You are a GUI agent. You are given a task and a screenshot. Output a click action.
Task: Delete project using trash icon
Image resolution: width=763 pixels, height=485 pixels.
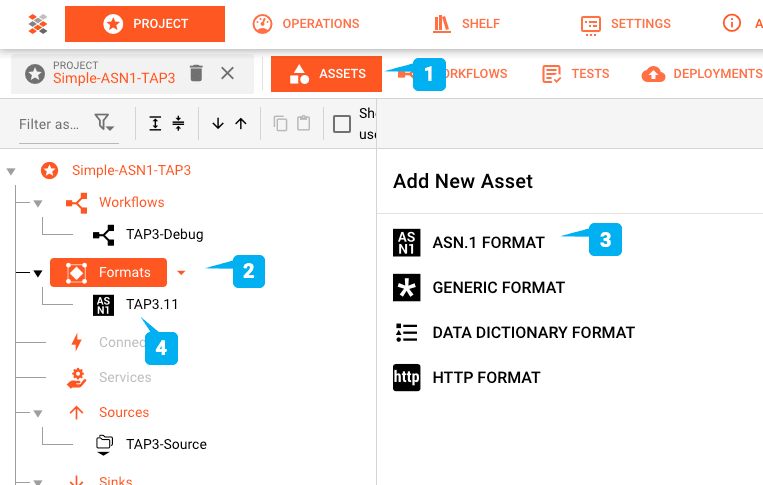196,73
